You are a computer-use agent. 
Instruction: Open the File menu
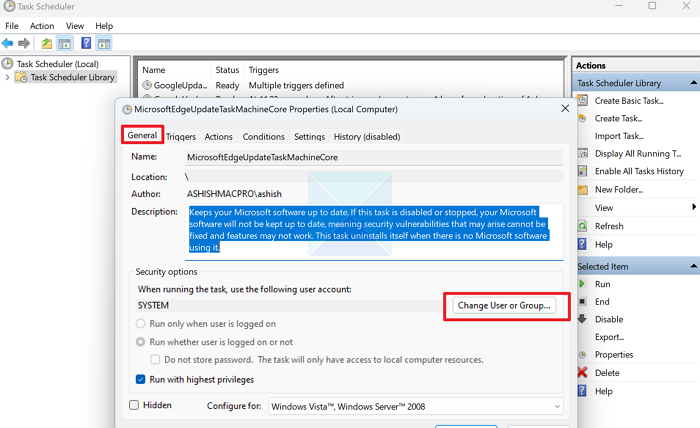(12, 26)
